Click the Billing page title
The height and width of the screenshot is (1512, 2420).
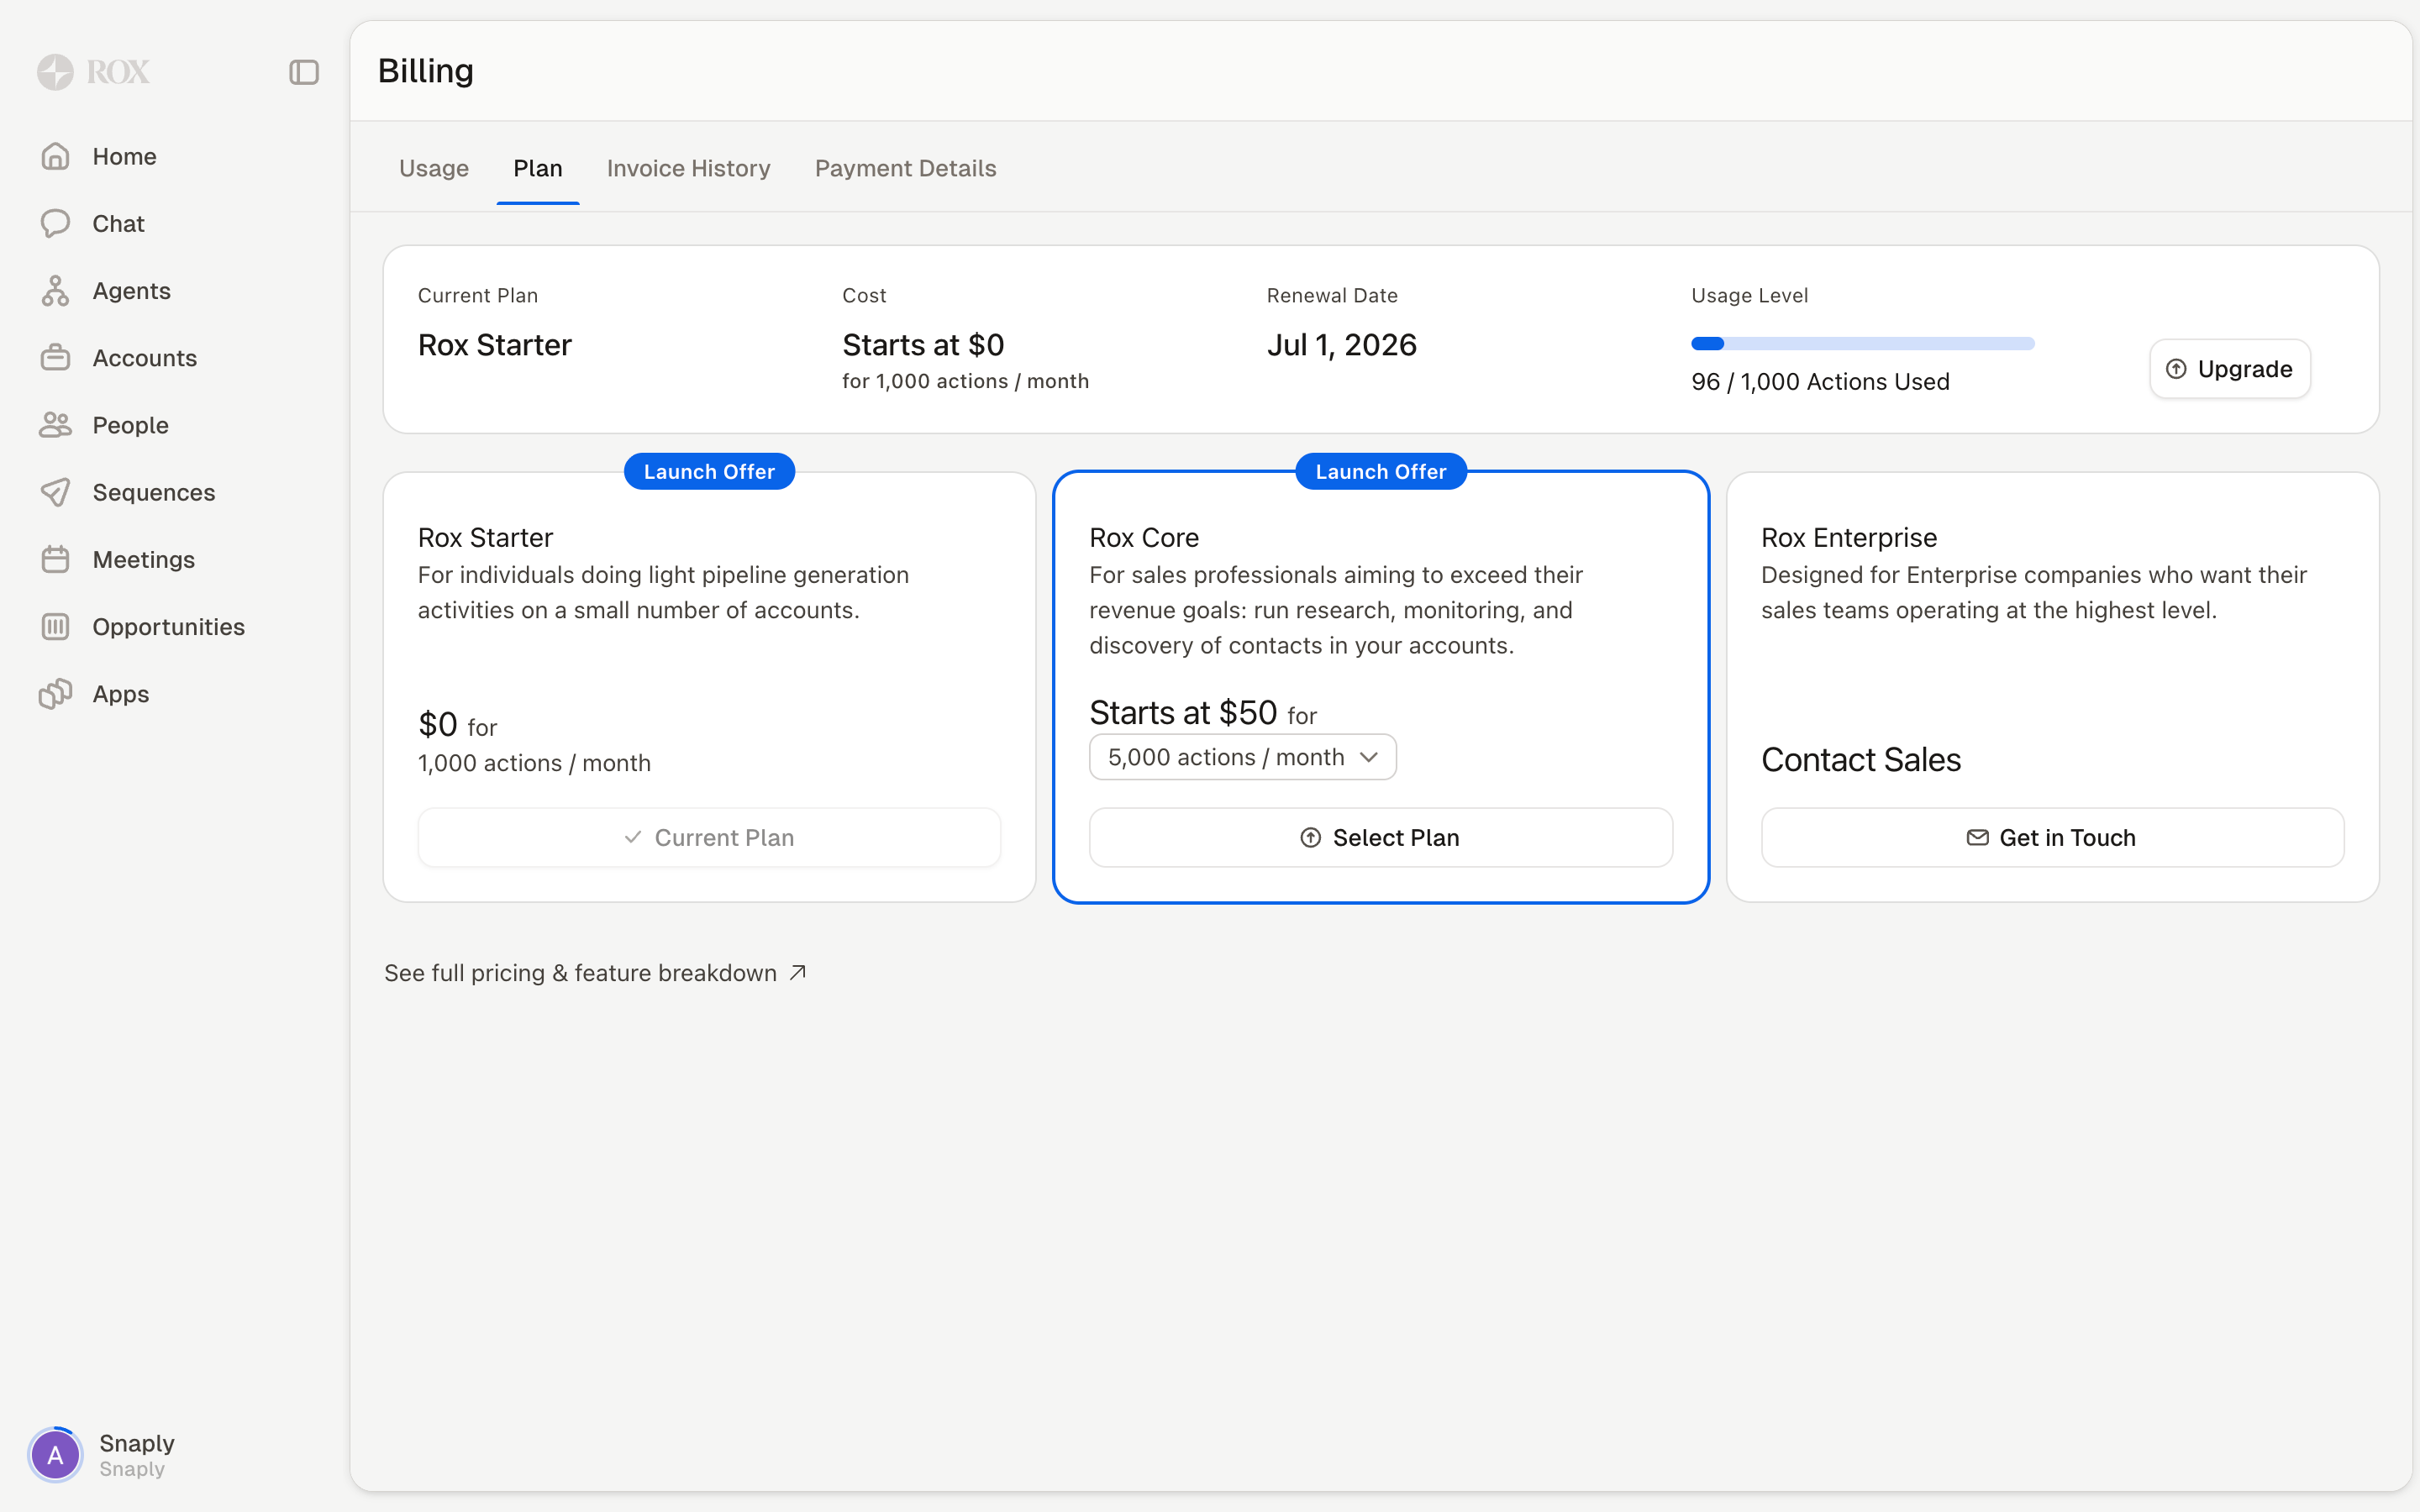[426, 71]
